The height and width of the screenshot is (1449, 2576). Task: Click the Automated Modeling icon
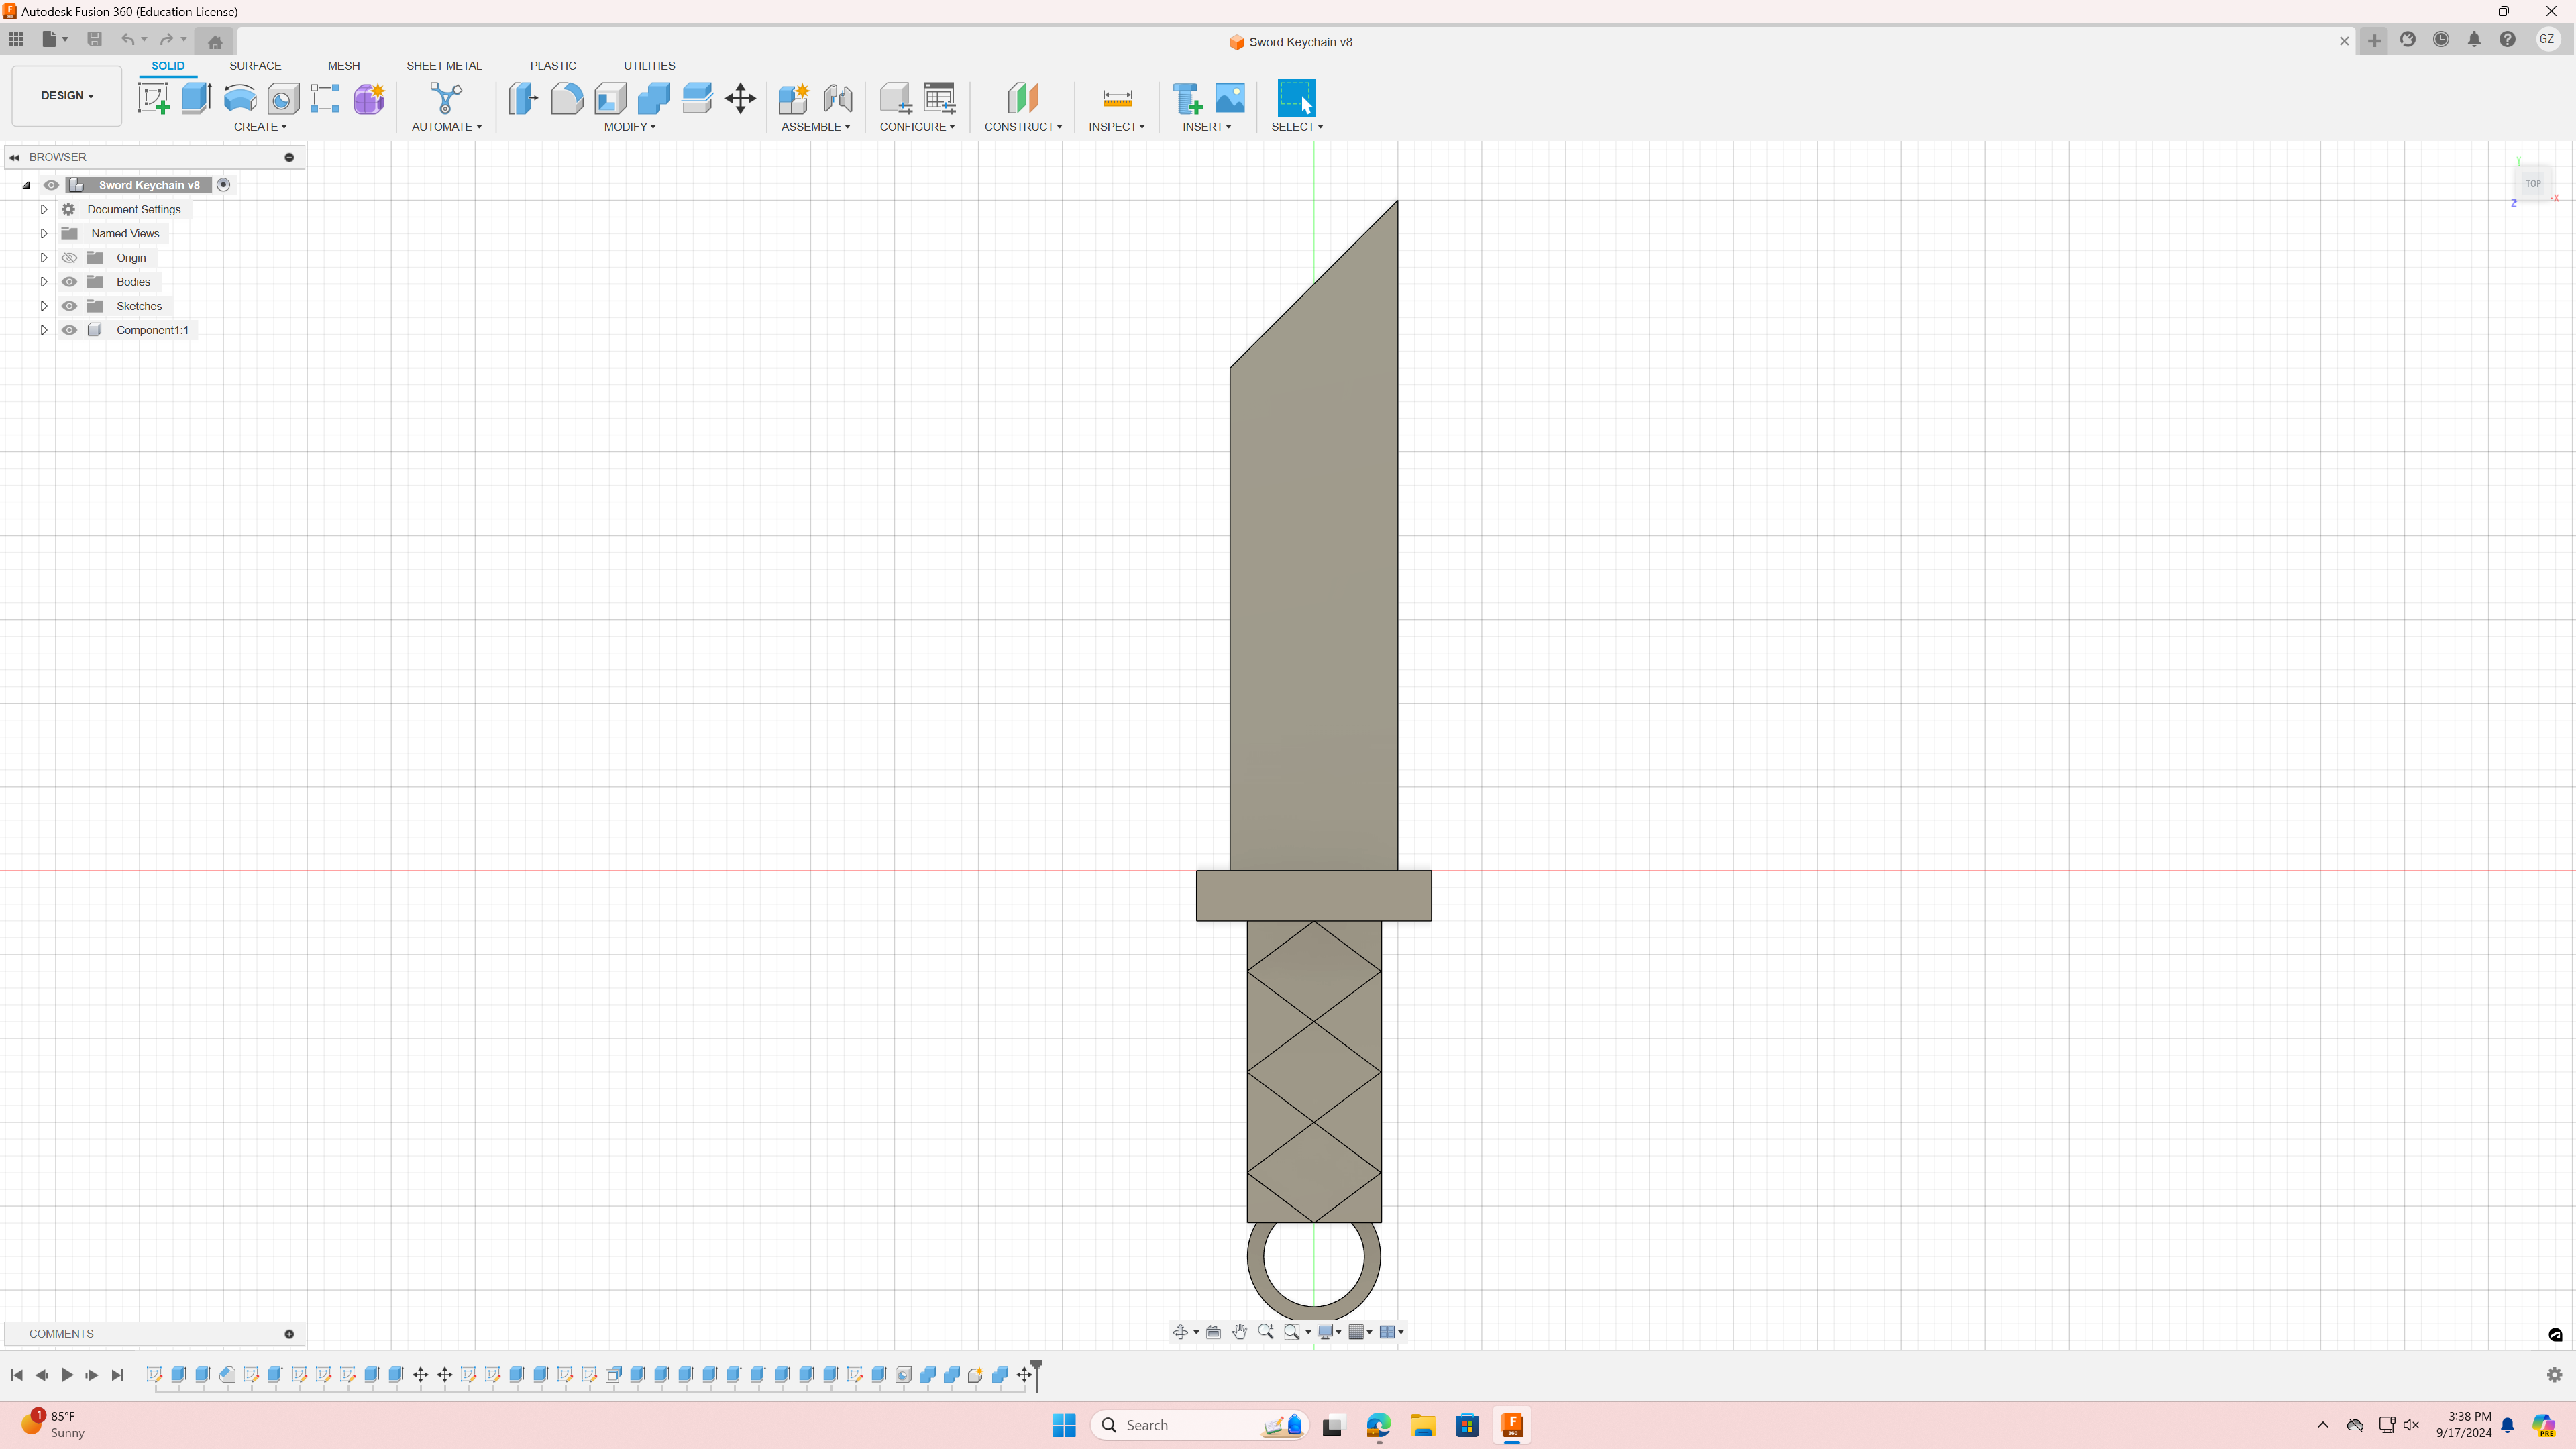point(446,98)
